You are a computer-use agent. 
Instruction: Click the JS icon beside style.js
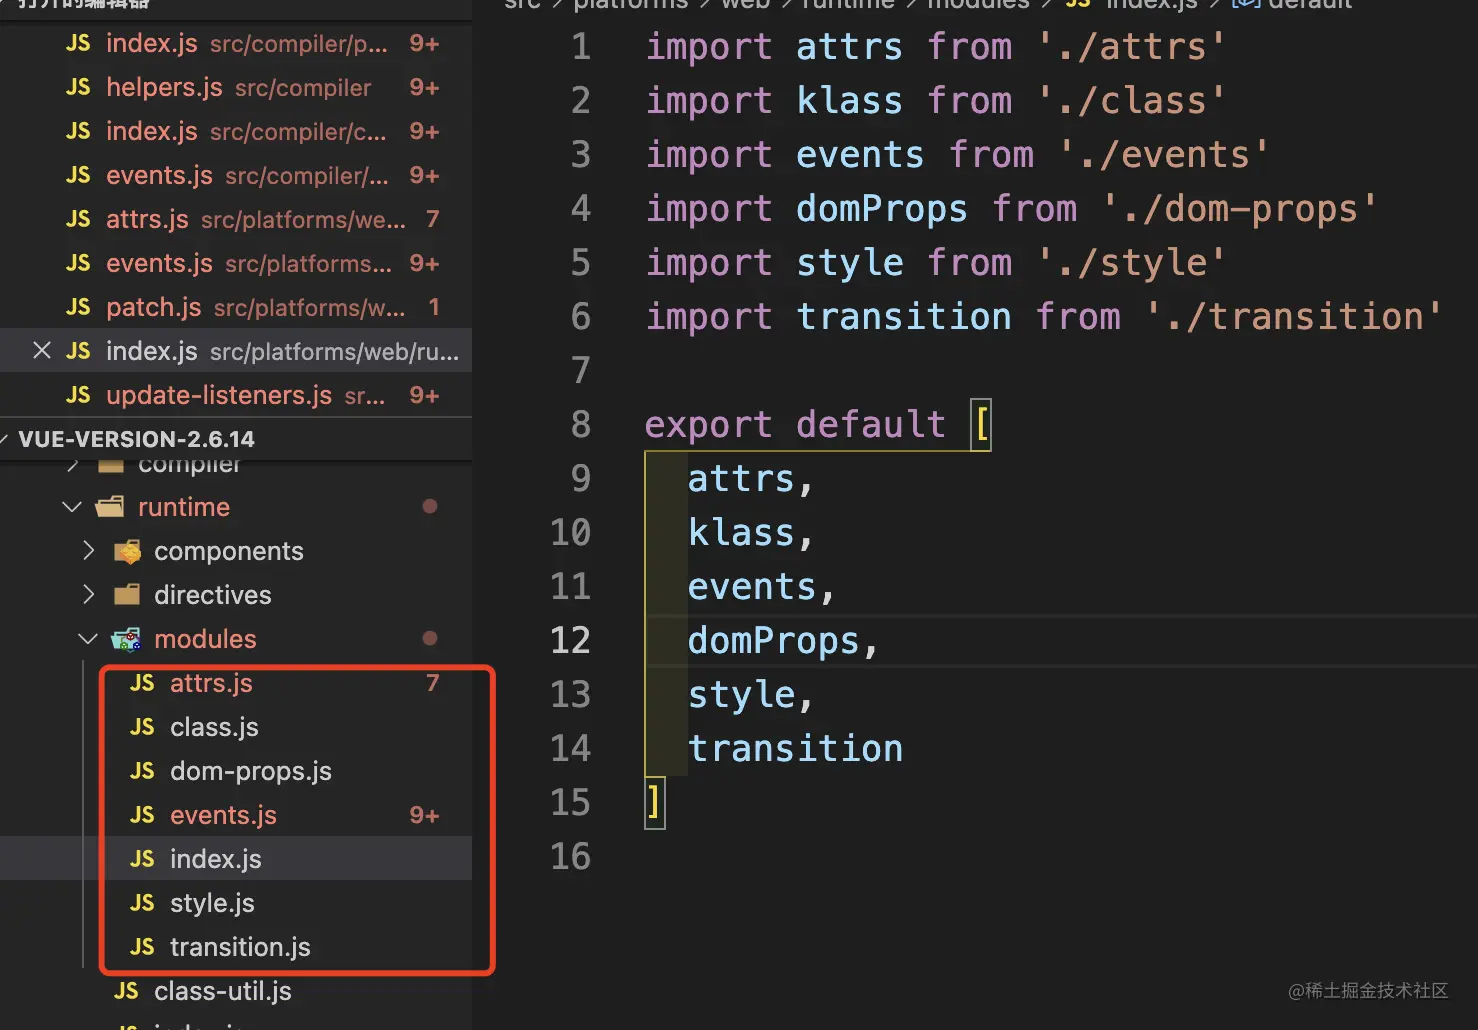tap(142, 903)
